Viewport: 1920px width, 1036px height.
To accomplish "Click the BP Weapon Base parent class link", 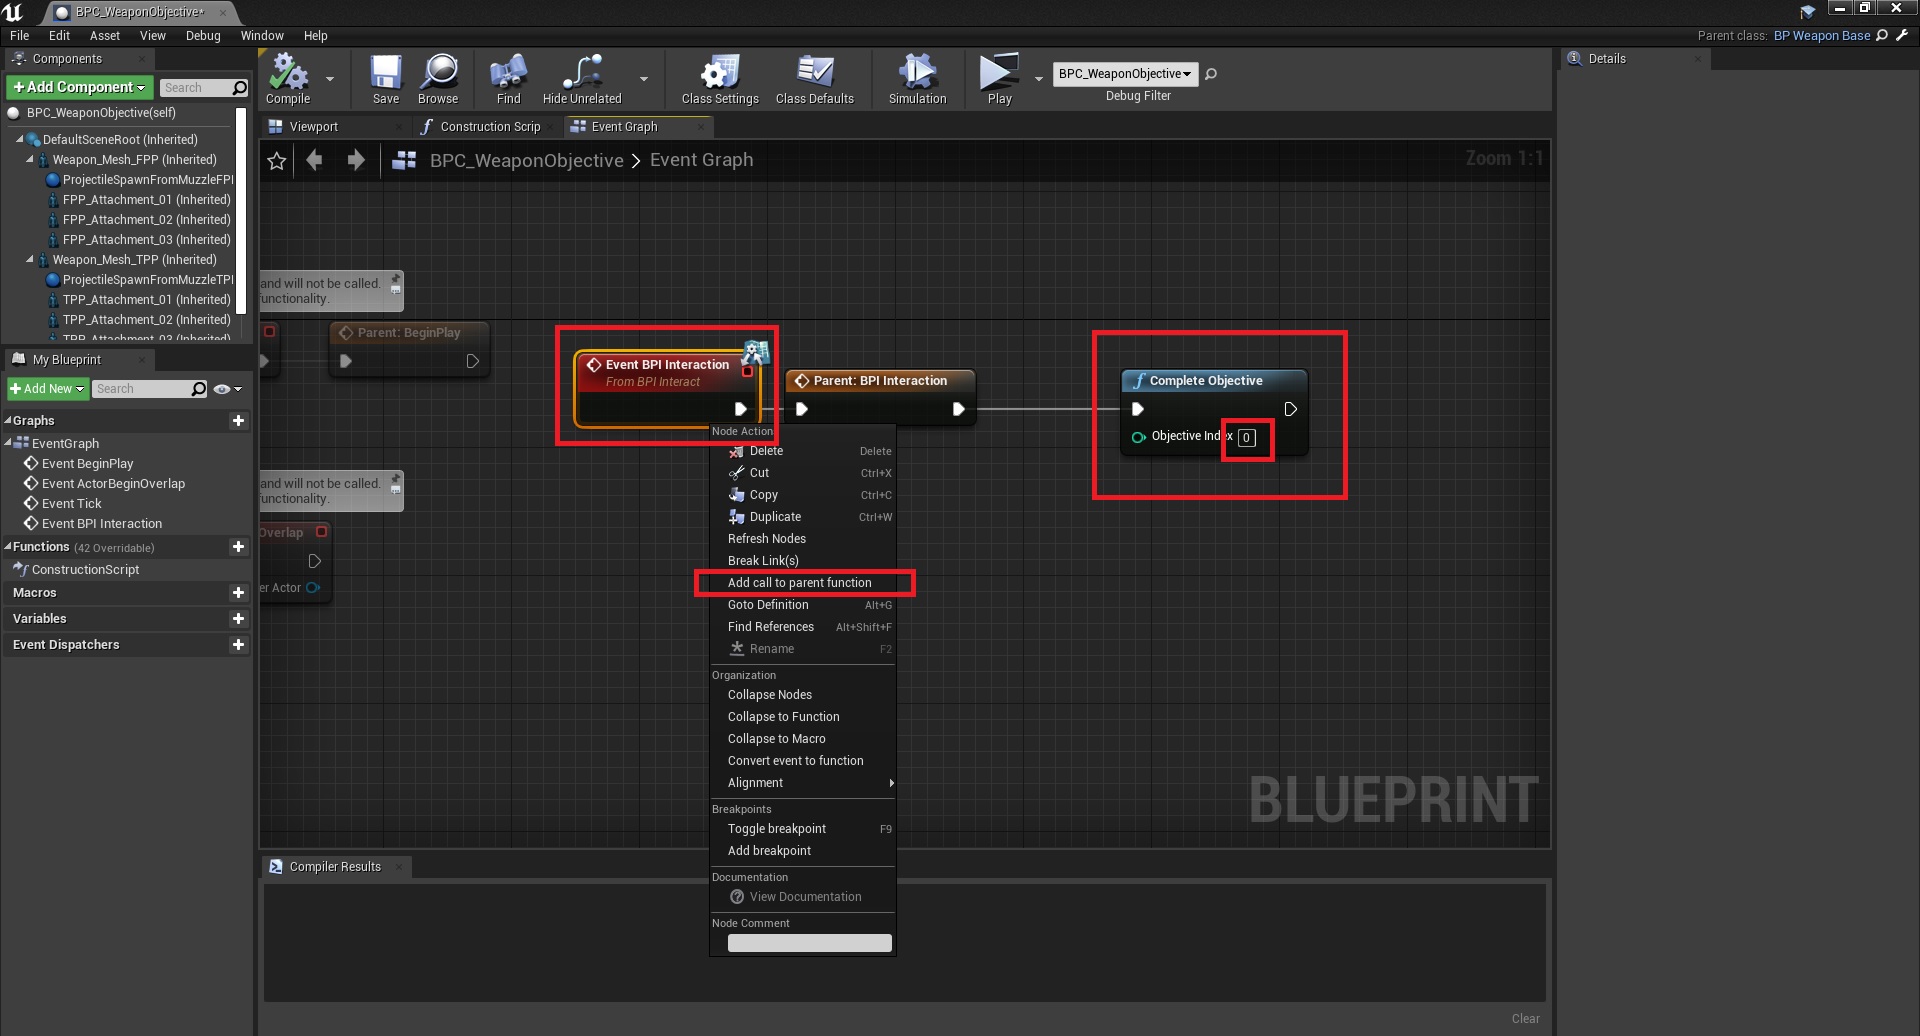I will [1821, 36].
